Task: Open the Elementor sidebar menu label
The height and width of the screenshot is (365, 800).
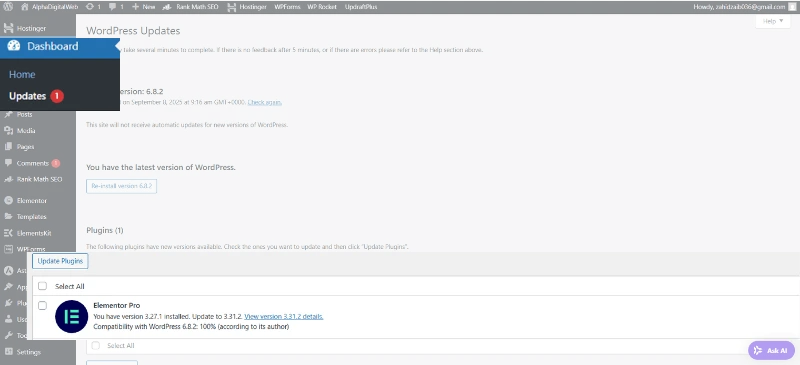Action: [32, 201]
